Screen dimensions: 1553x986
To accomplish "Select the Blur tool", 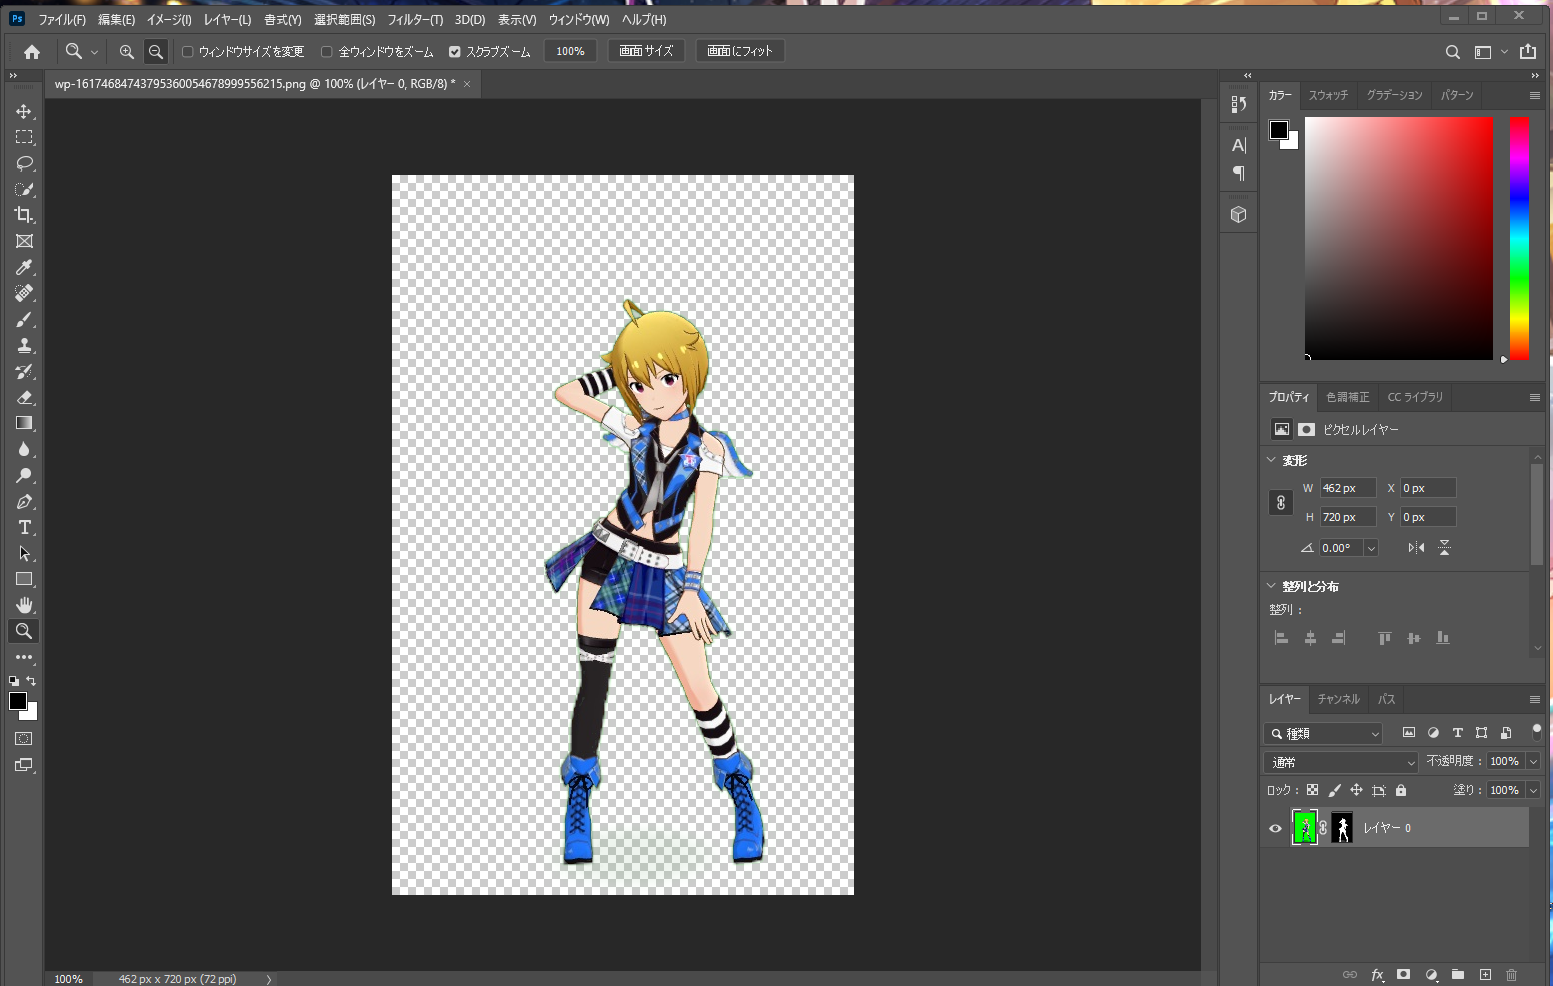I will 24,449.
